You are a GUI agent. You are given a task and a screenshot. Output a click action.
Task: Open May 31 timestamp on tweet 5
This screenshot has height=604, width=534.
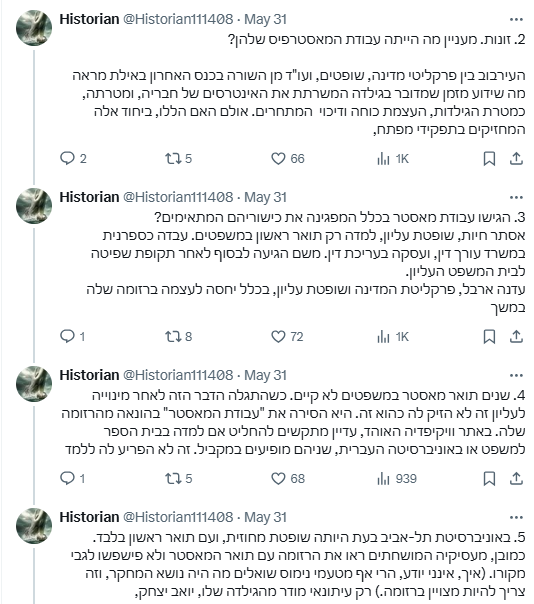265,517
